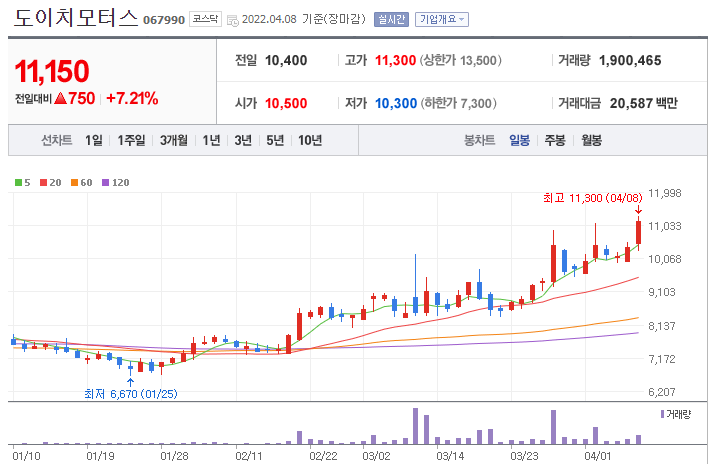Screen dimensions: 708x464
Task: Select the 3년 line chart tab
Action: pos(243,140)
